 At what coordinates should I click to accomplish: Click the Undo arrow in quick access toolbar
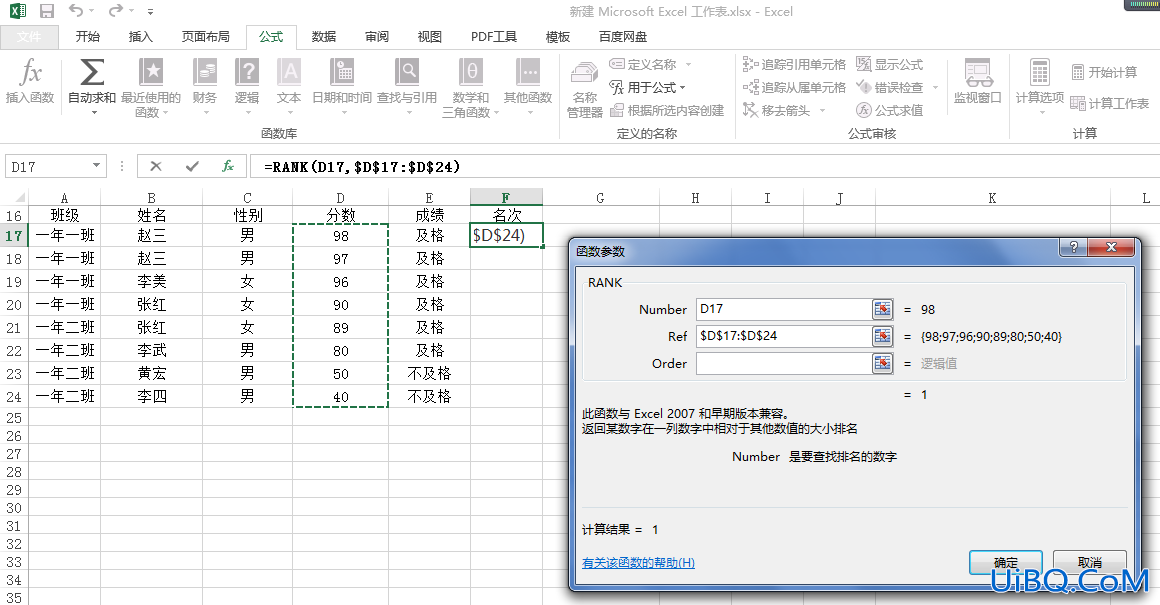click(x=75, y=10)
